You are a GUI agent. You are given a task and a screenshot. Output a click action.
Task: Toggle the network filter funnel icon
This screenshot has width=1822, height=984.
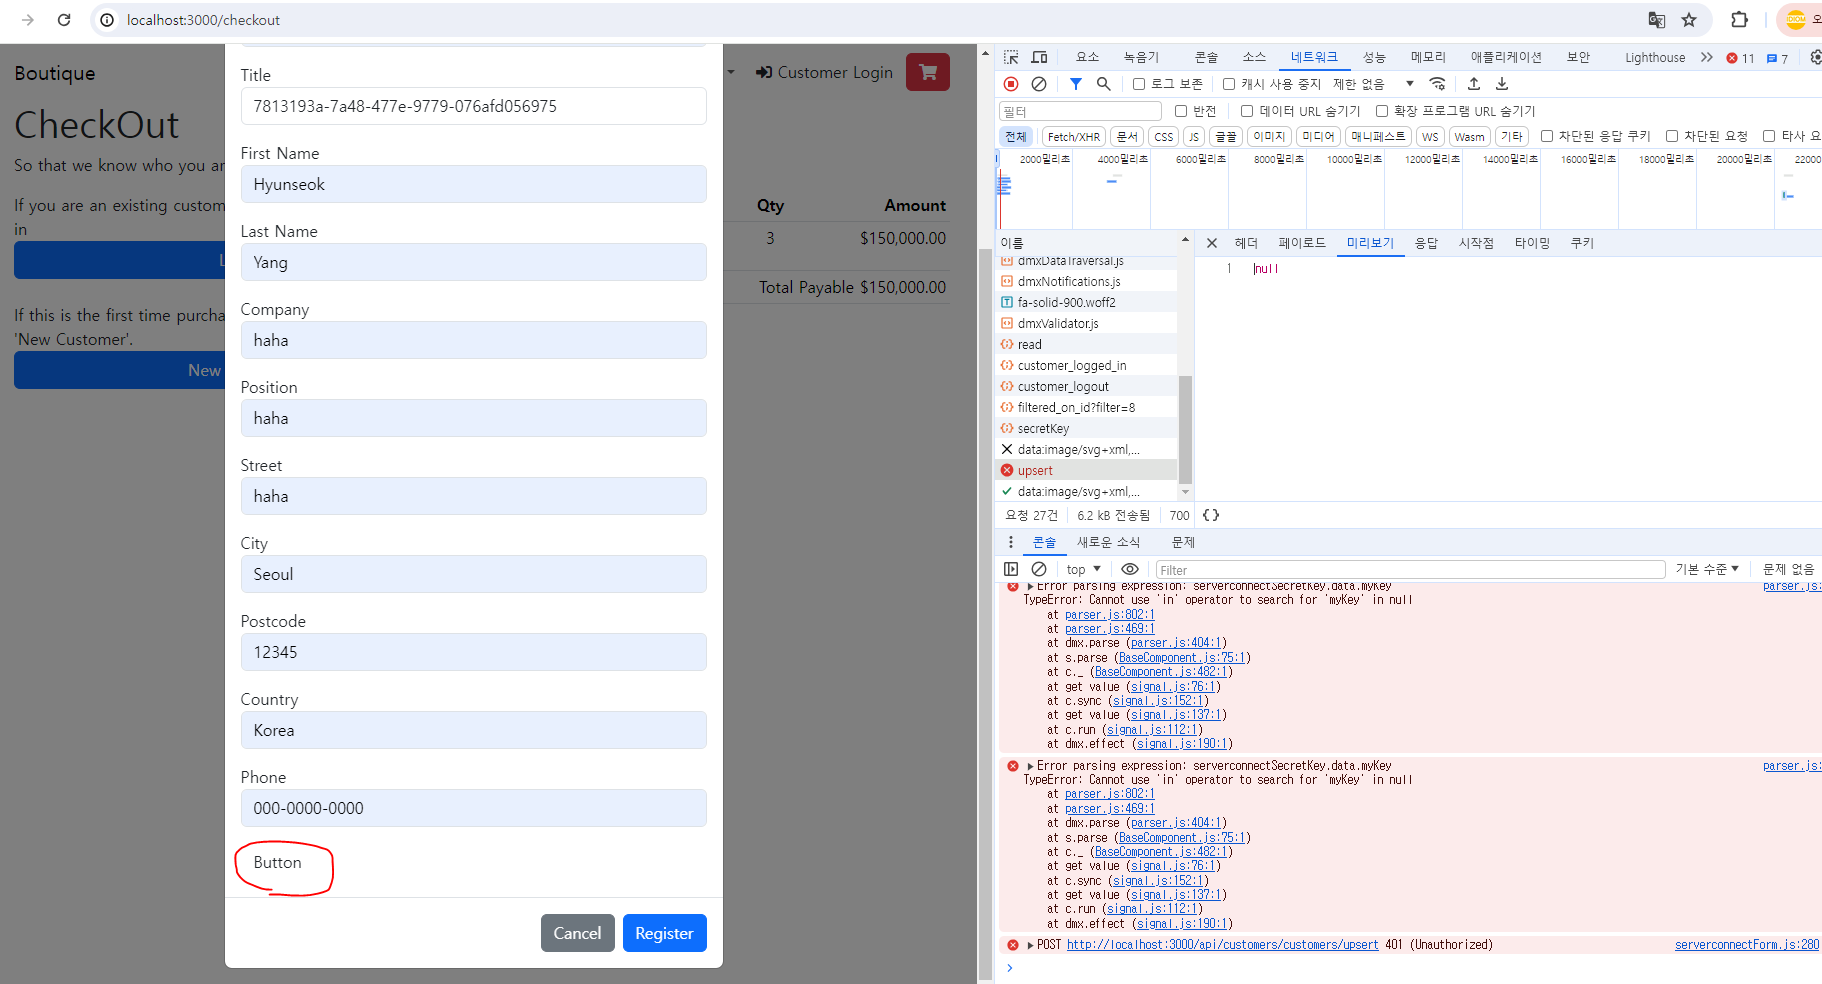pyautogui.click(x=1075, y=84)
